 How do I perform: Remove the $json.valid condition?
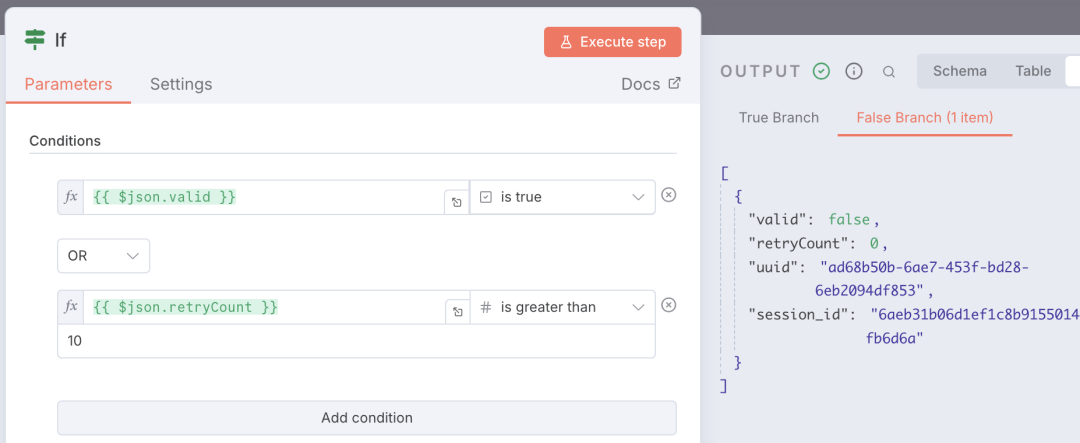(669, 195)
